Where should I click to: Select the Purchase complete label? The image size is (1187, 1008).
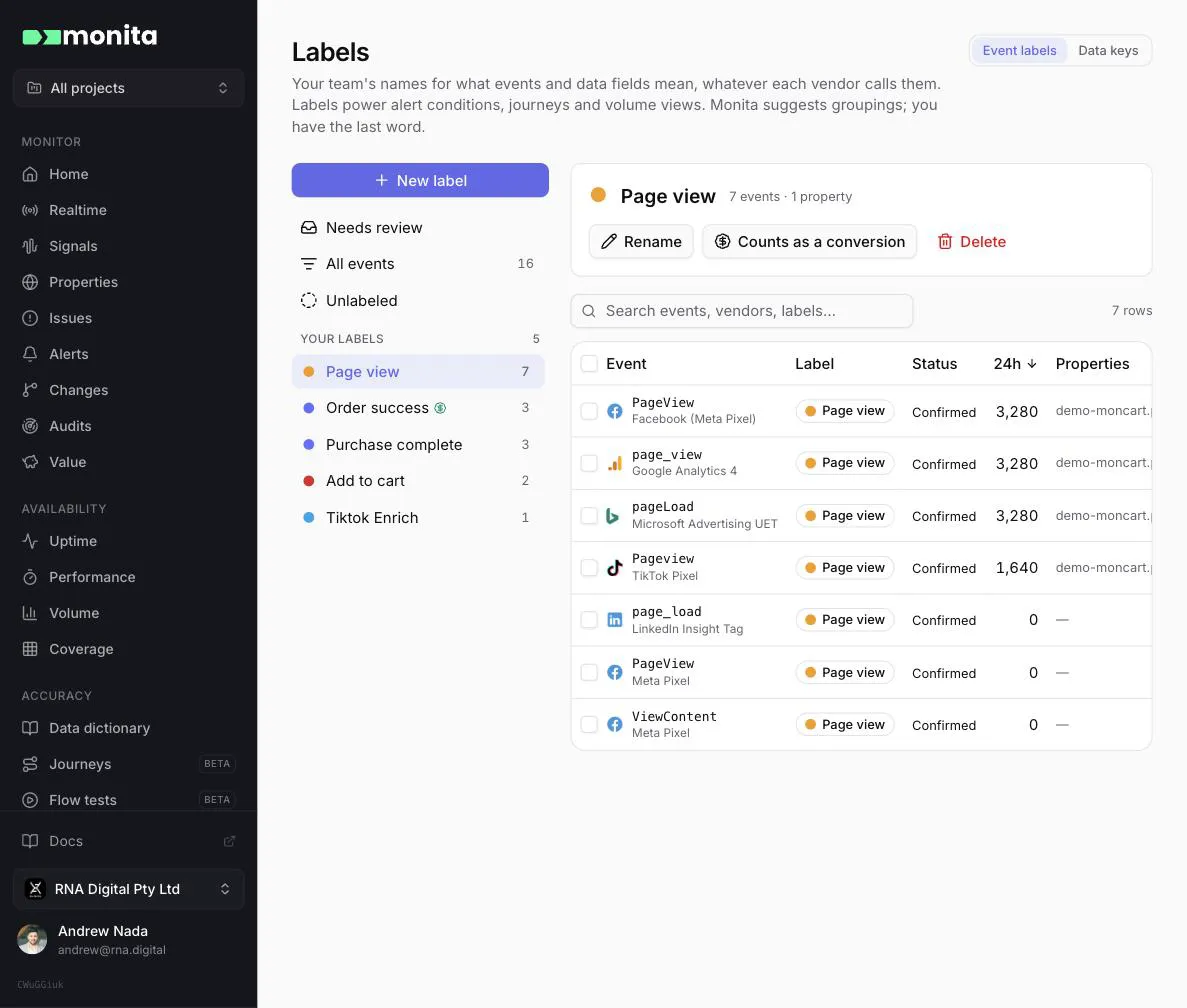click(418, 445)
